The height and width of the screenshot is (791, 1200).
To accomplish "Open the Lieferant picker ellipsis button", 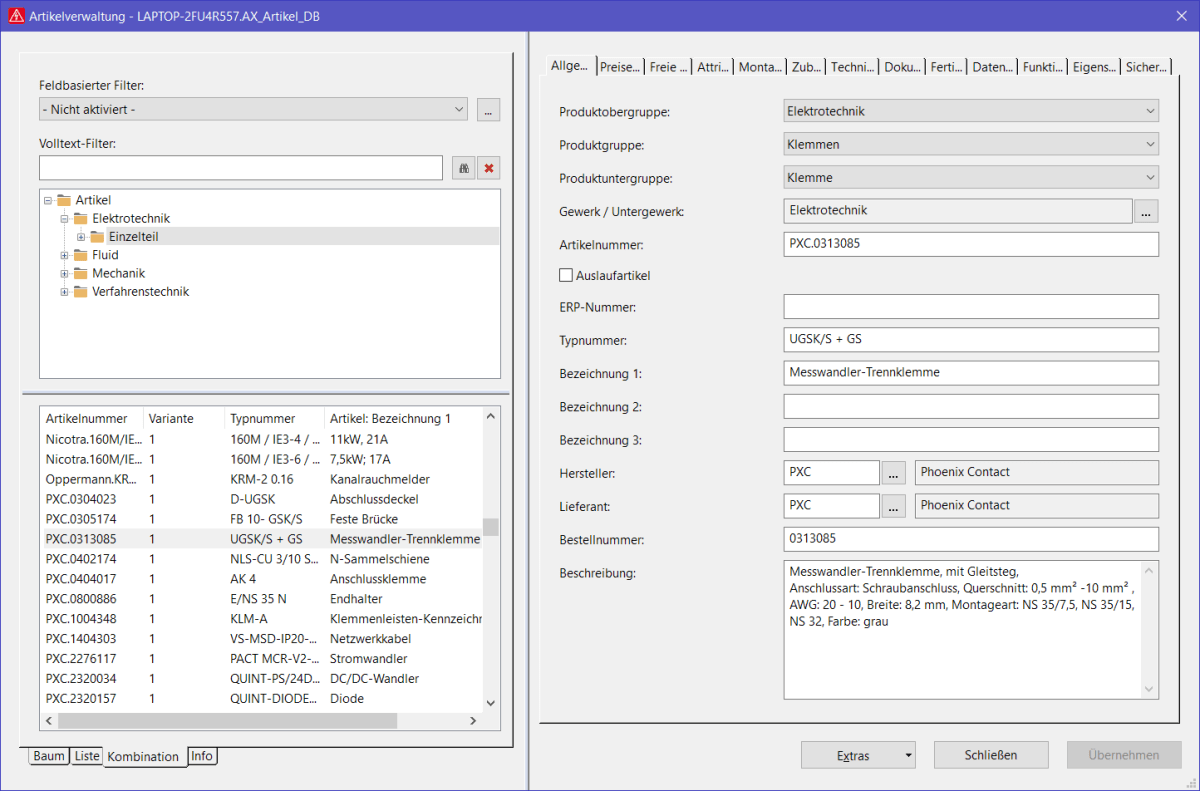I will coord(893,505).
